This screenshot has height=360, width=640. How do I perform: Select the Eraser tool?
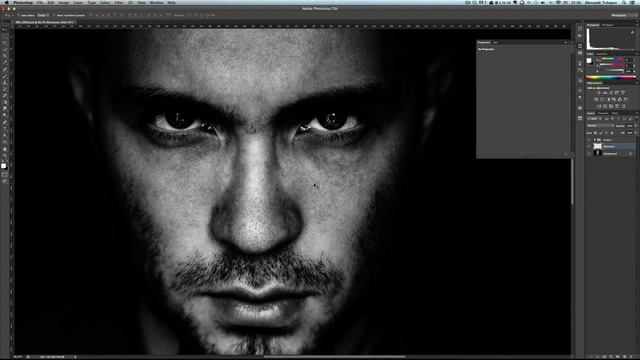point(5,96)
